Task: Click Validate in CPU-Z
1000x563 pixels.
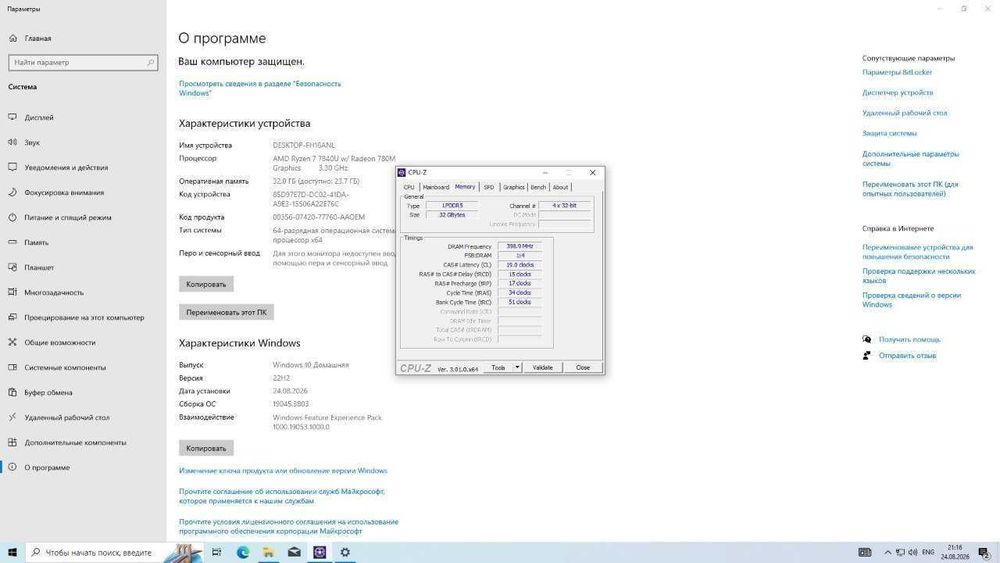Action: (x=543, y=367)
